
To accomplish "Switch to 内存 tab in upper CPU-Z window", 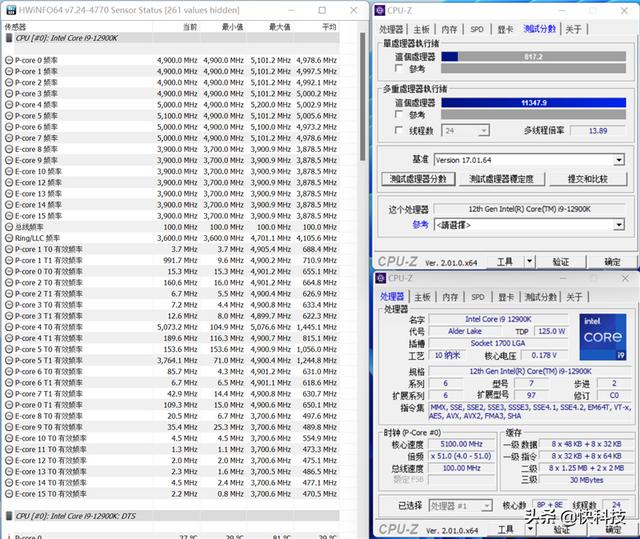I will (x=449, y=29).
